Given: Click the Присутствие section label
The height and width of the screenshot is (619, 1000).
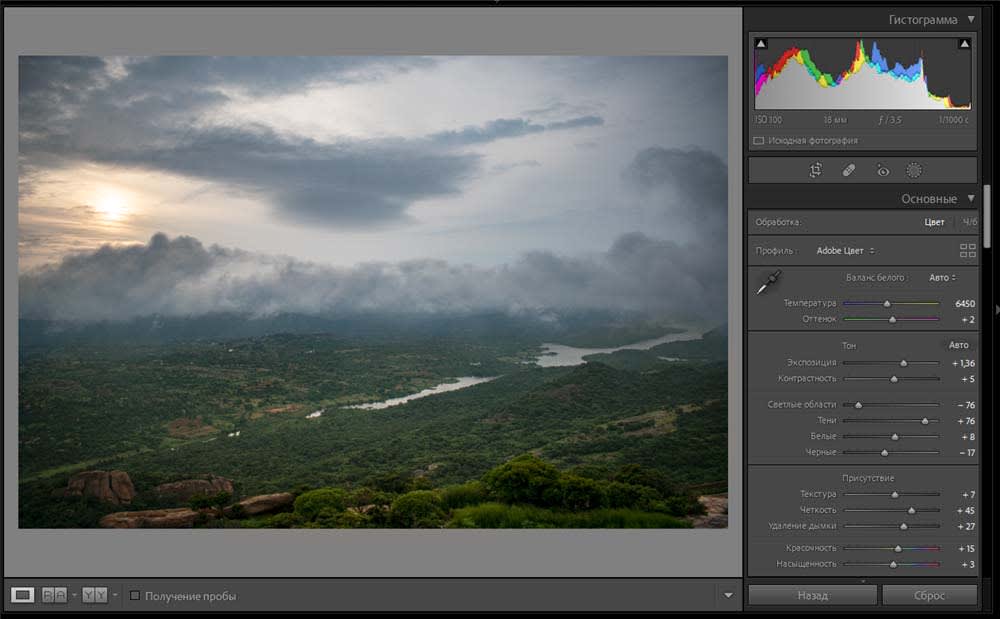Looking at the screenshot, I should (x=868, y=478).
